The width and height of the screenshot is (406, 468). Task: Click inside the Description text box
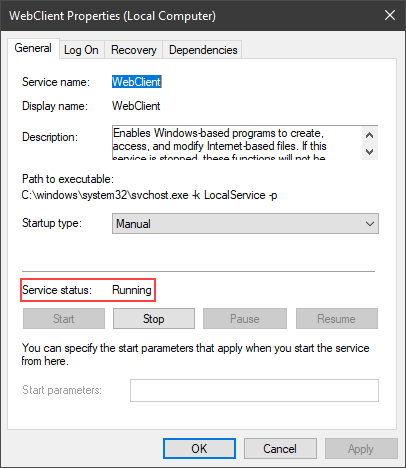pos(237,143)
